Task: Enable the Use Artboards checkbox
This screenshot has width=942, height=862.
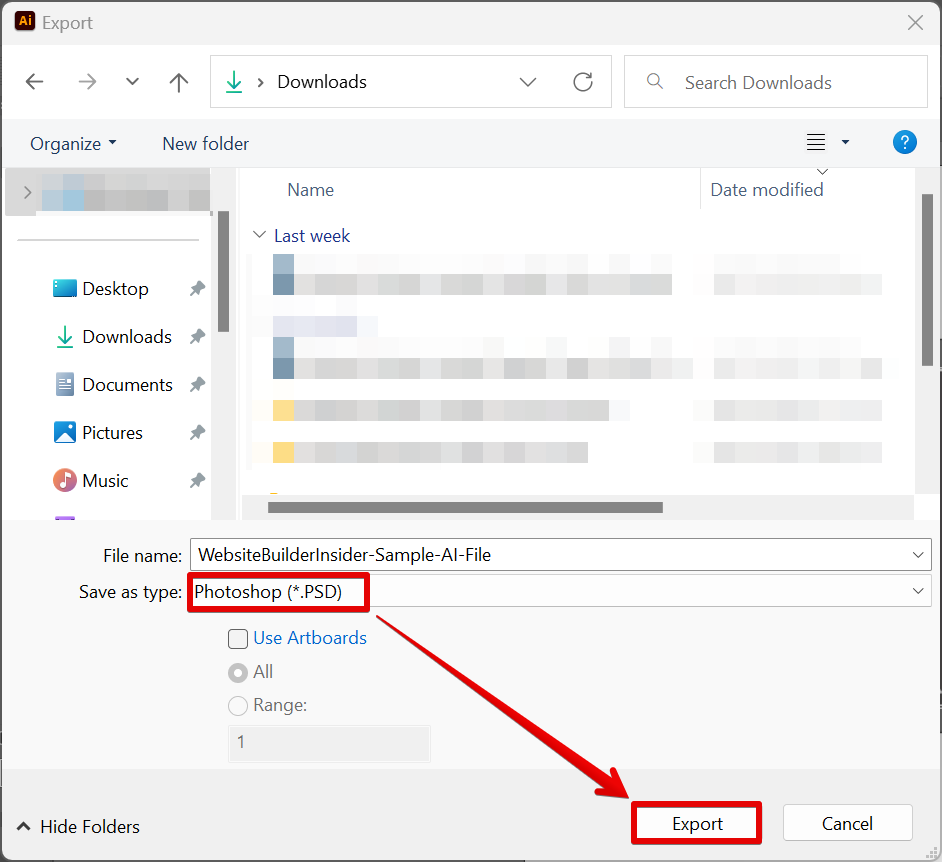Action: coord(238,638)
